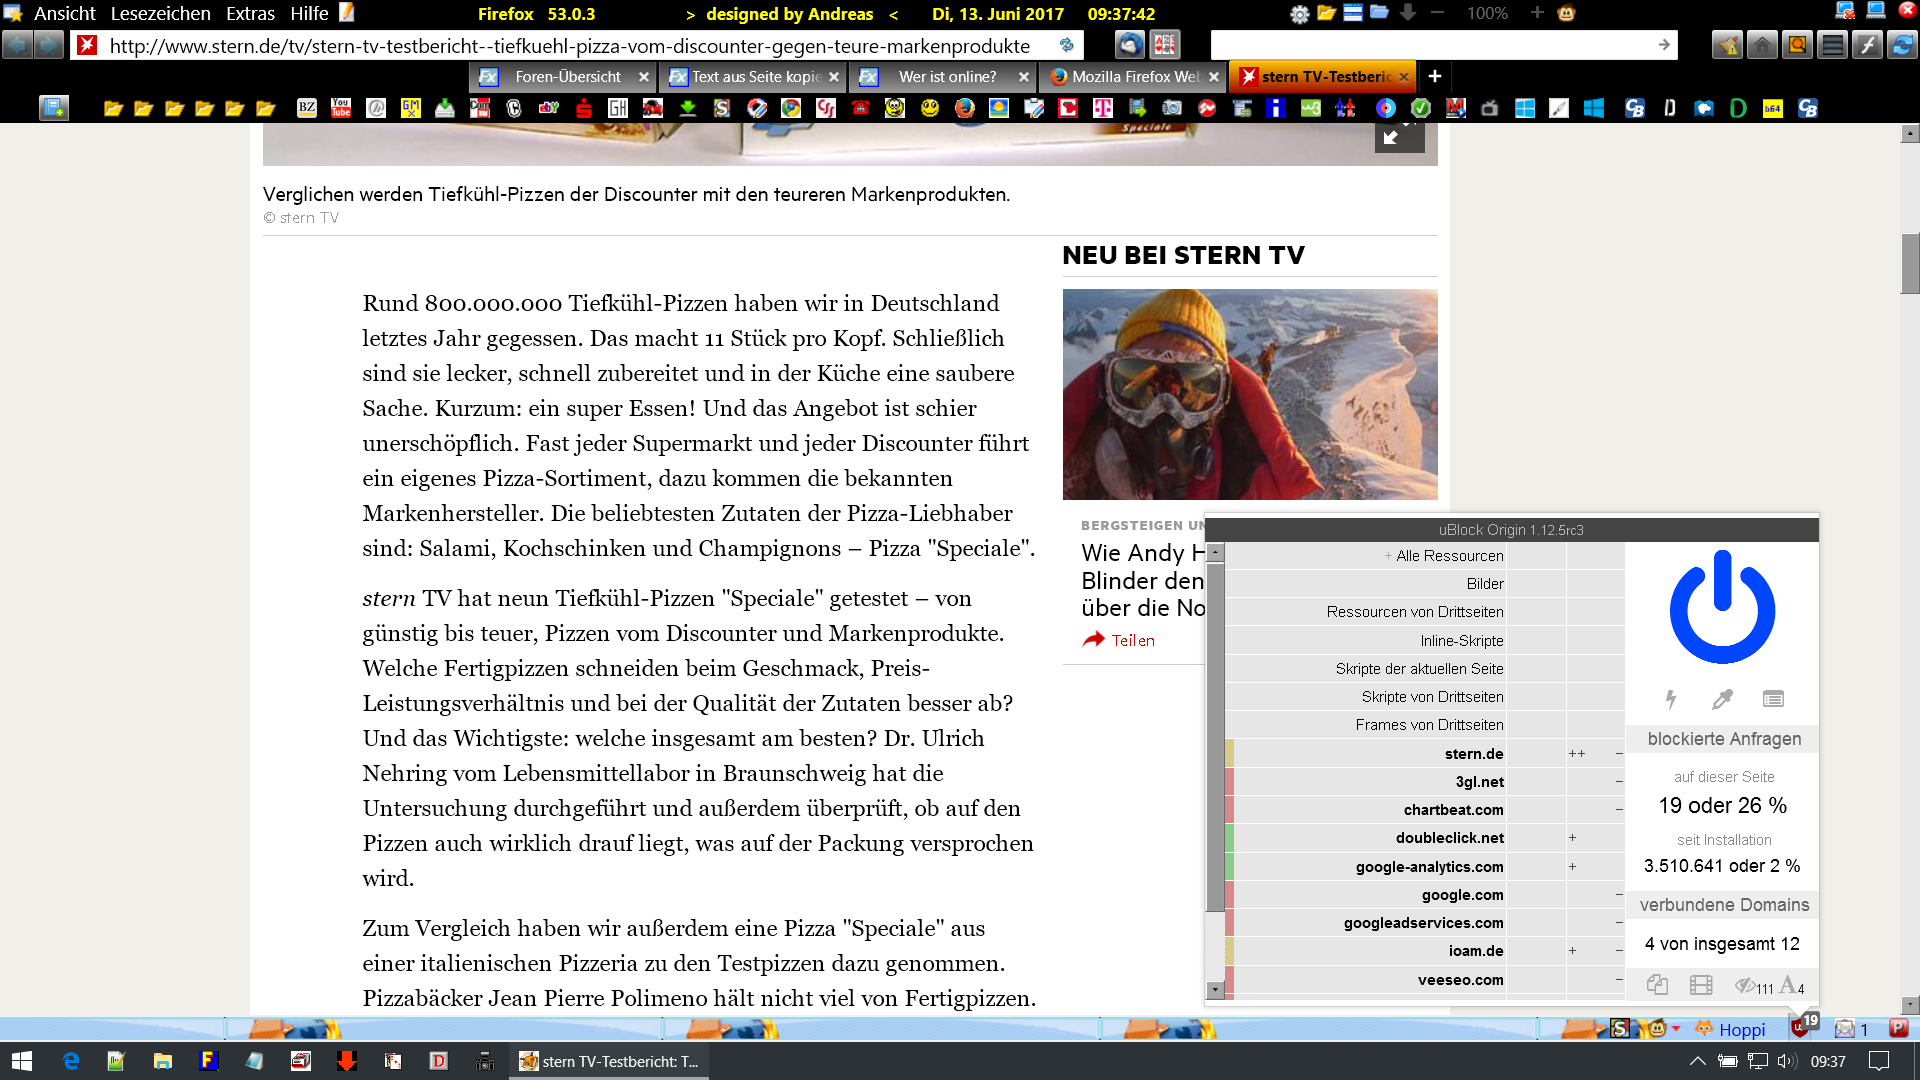Click the Teilen share link
The height and width of the screenshot is (1080, 1920).
pos(1132,640)
